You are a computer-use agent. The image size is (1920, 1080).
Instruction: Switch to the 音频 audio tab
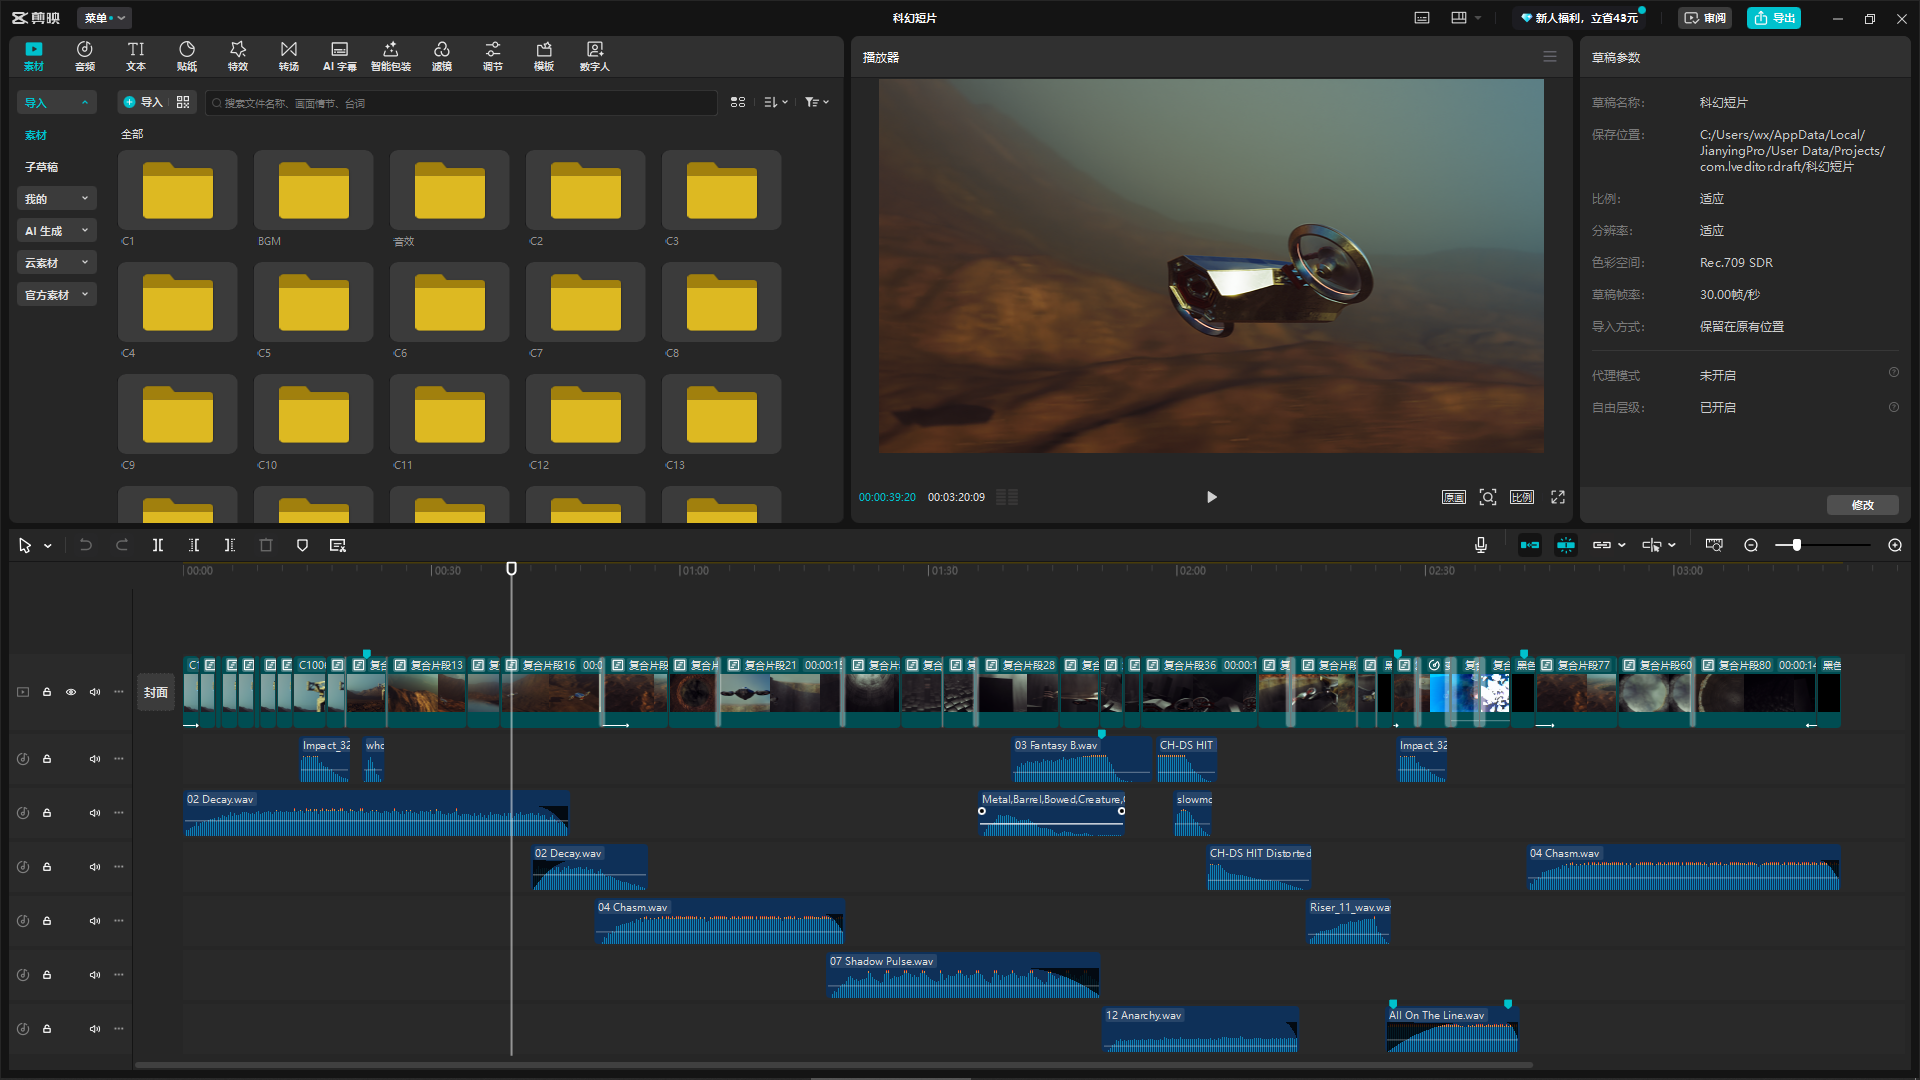tap(85, 56)
